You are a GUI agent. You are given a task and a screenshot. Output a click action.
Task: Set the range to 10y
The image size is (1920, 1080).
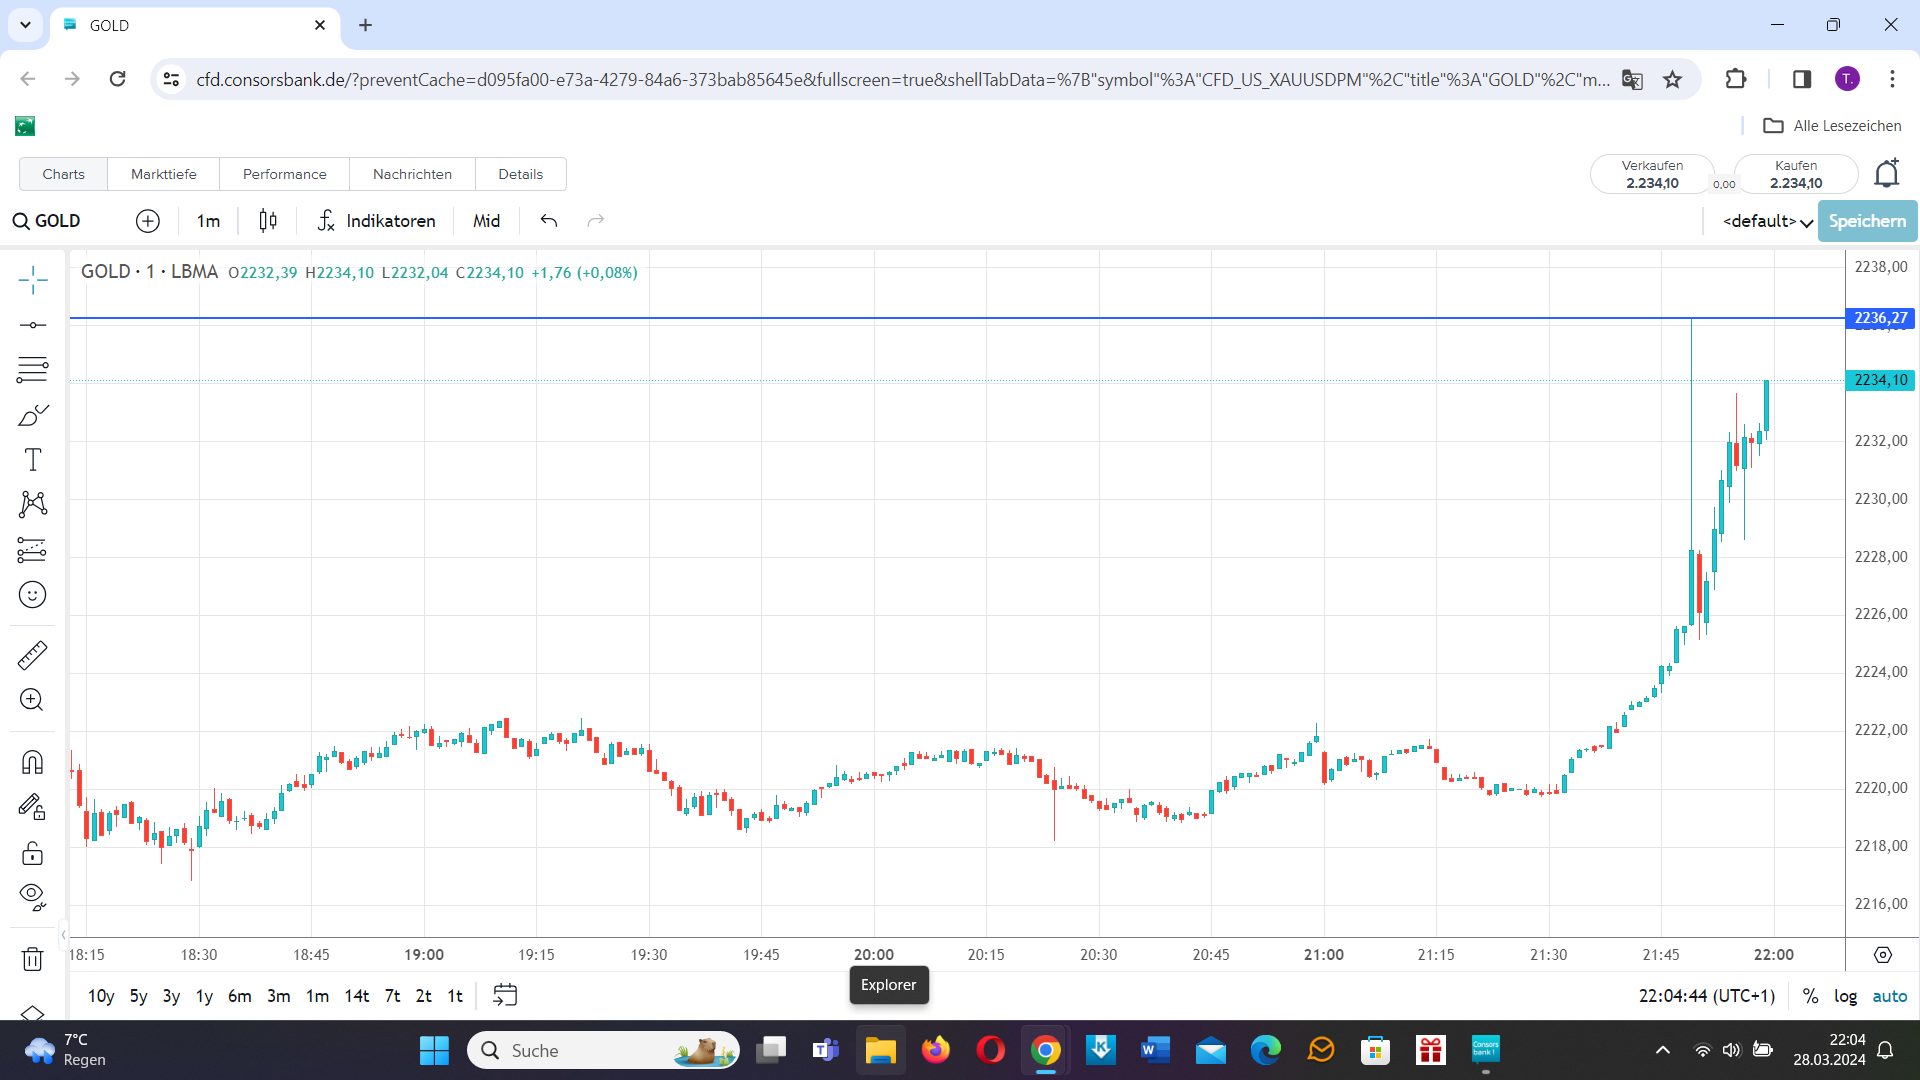101,996
